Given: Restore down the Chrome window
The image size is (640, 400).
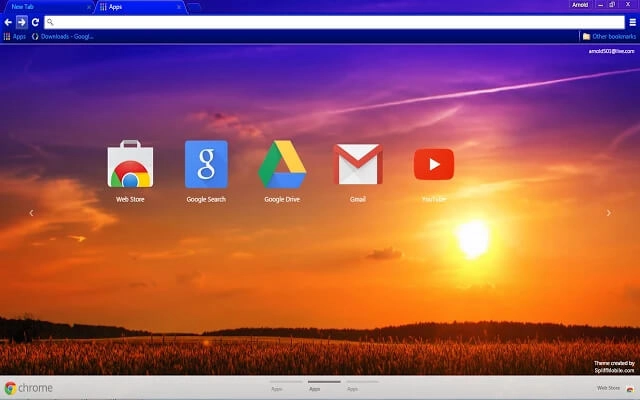Looking at the screenshot, I should 612,5.
